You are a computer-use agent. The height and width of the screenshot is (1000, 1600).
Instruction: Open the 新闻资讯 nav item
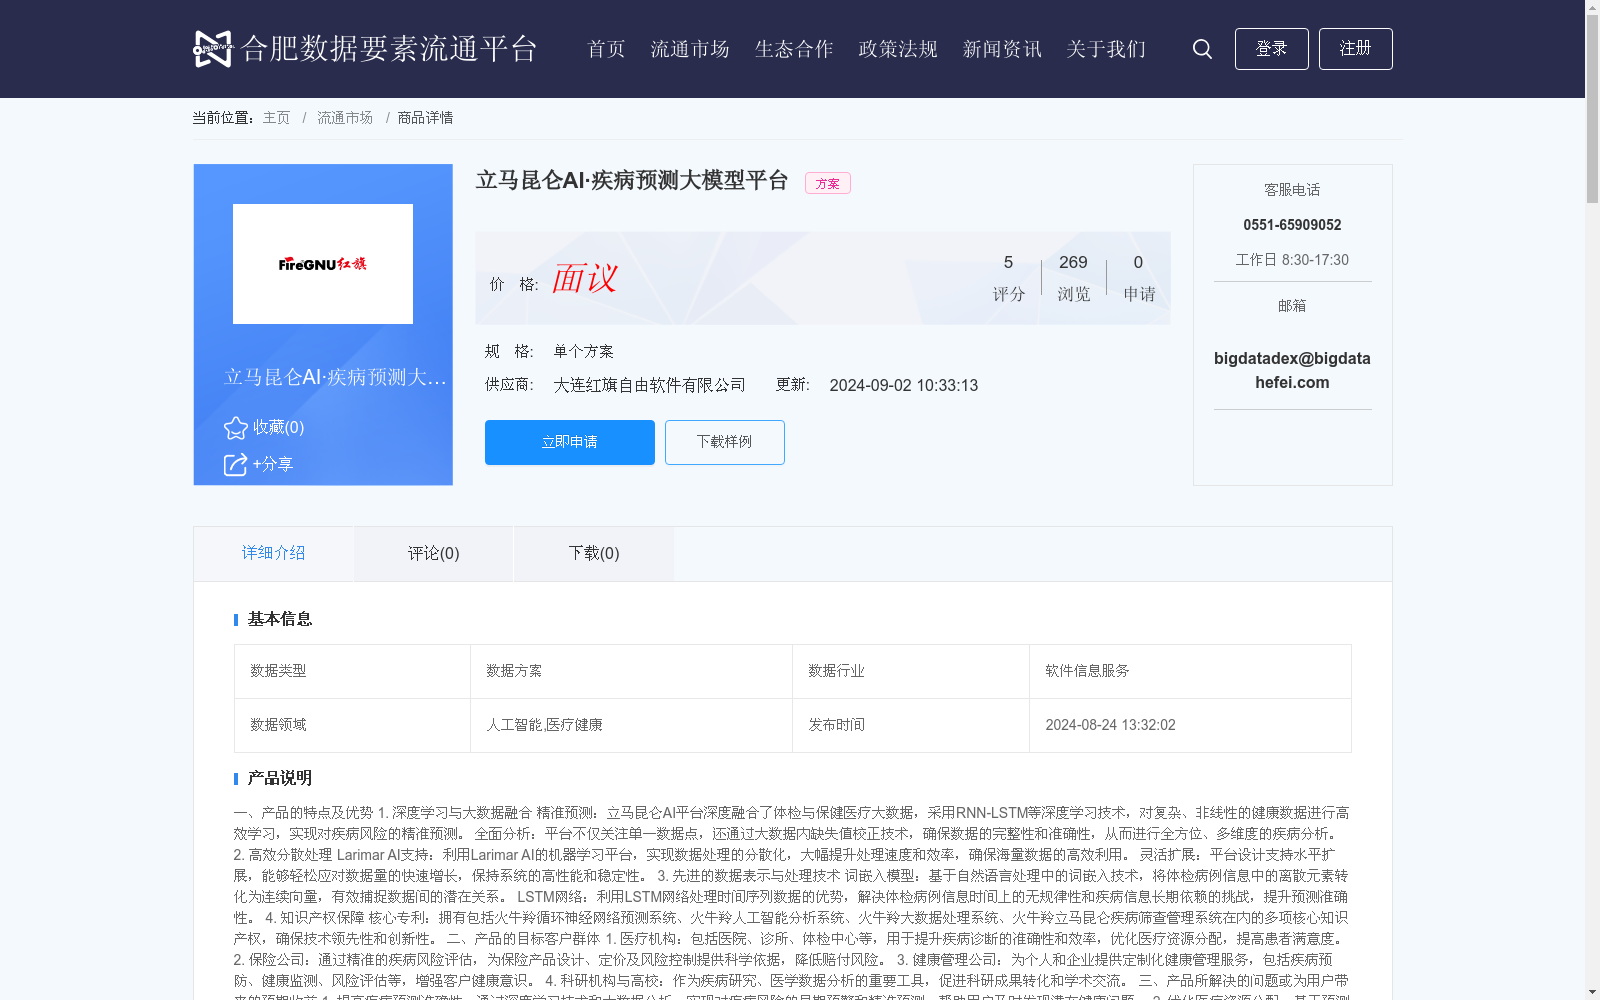(x=1002, y=49)
